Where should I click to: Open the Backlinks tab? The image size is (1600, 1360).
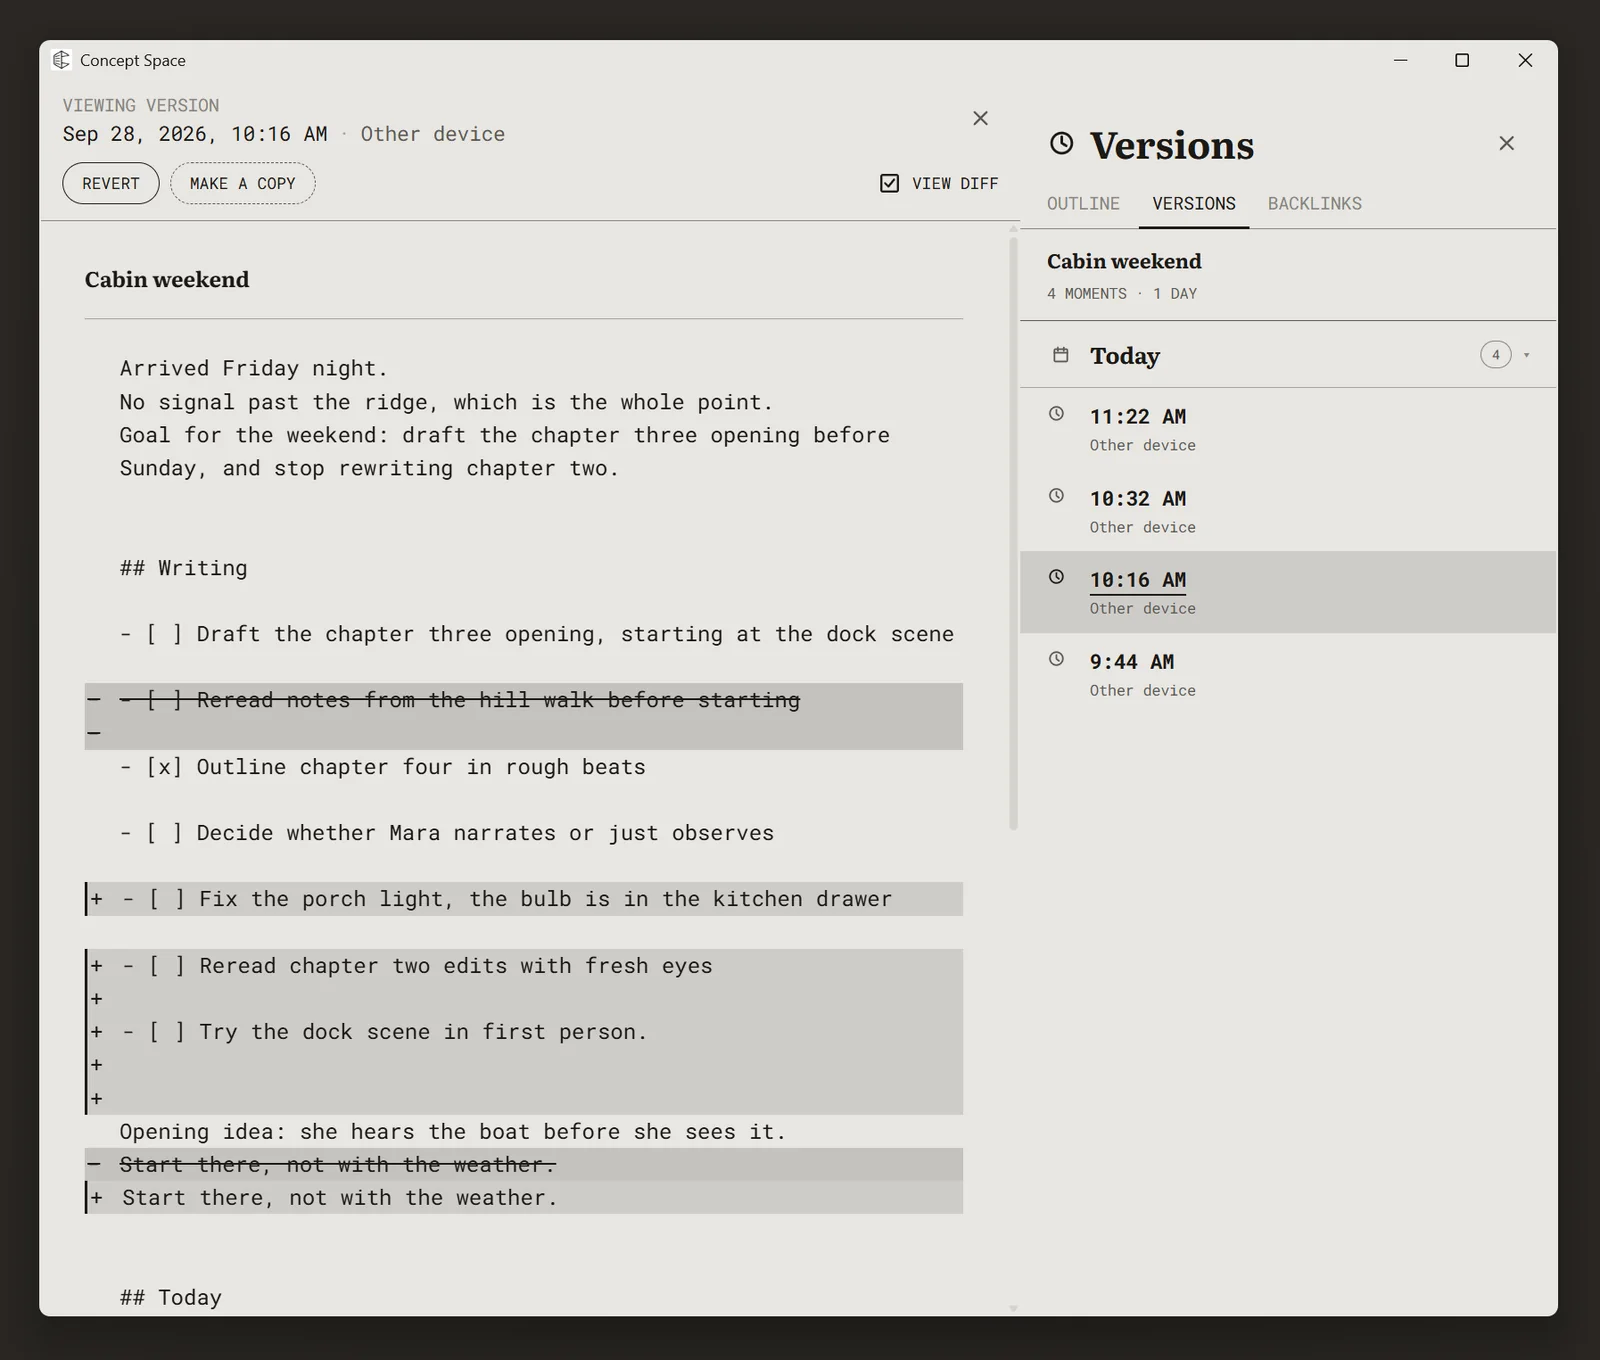pos(1314,204)
